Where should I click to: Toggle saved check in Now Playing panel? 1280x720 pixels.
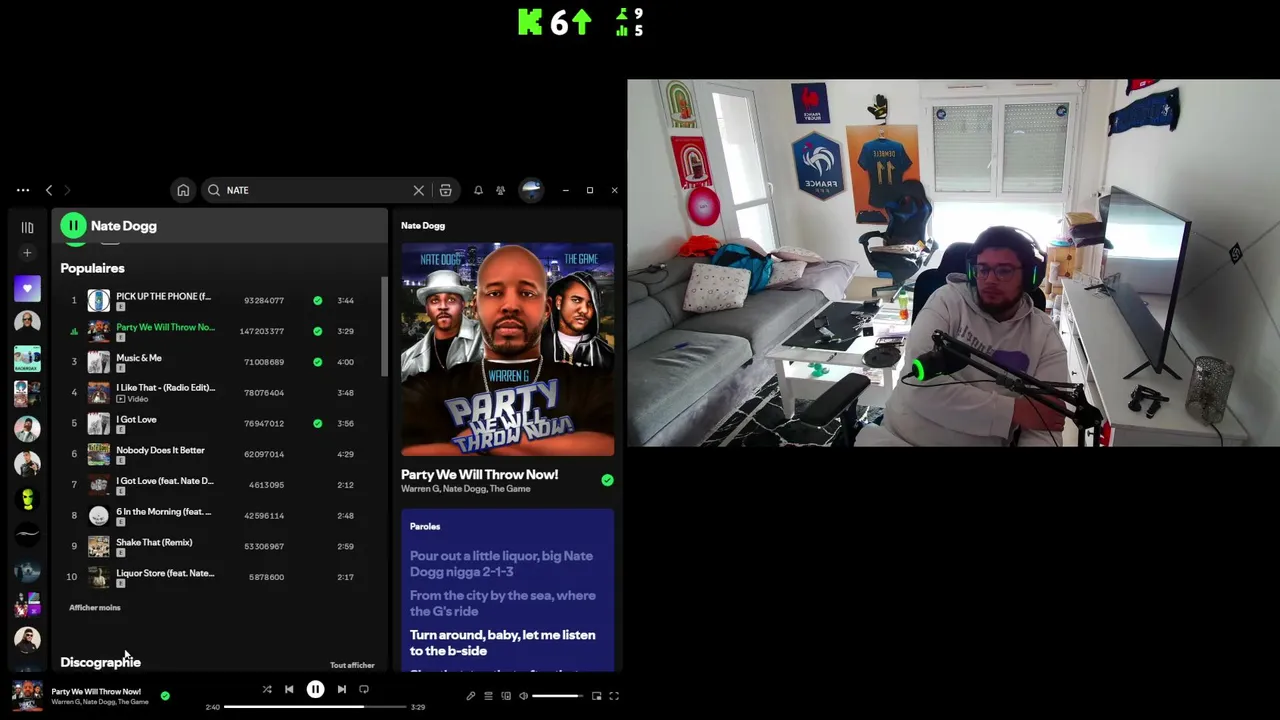click(x=607, y=480)
